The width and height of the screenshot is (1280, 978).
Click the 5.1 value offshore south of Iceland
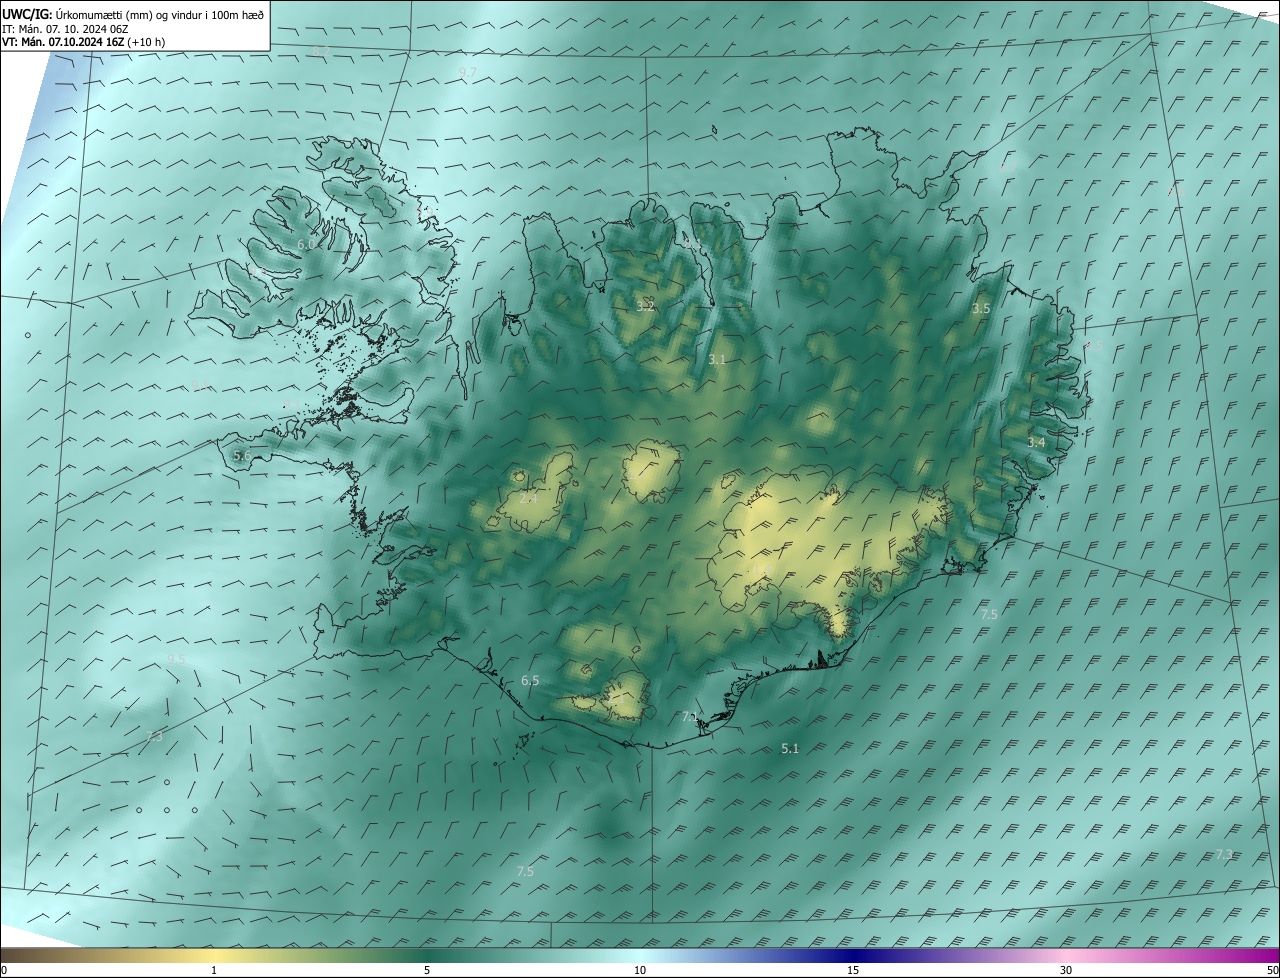tap(790, 748)
